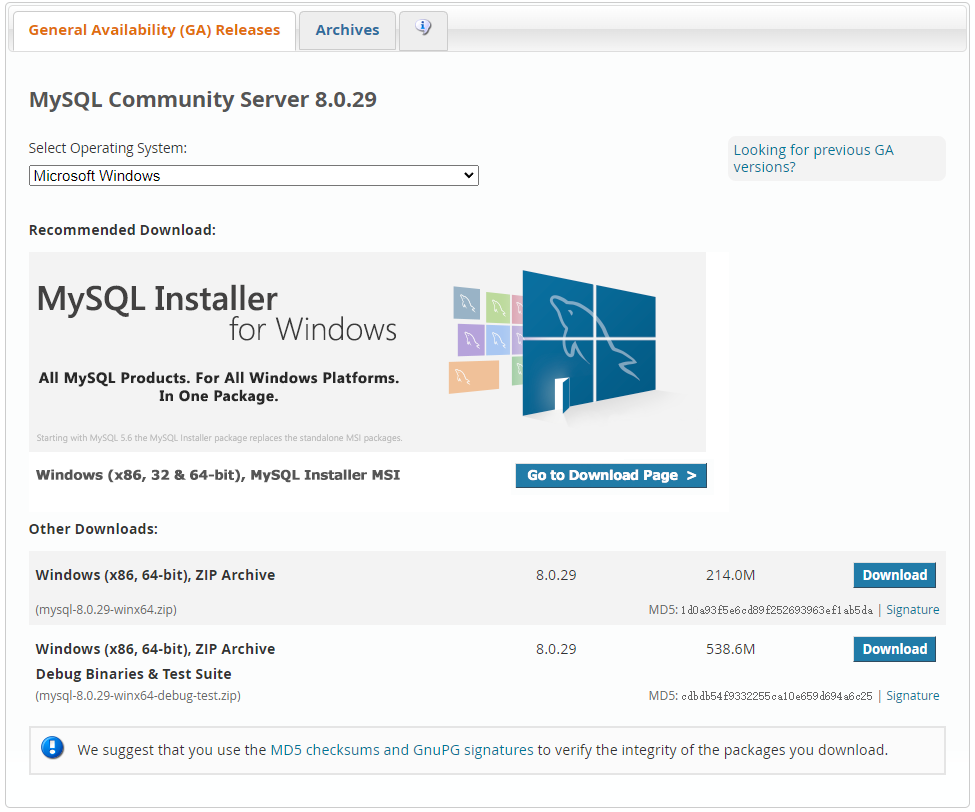Viewport: 975px width, 812px height.
Task: Open the info tab icon
Action: 423,28
